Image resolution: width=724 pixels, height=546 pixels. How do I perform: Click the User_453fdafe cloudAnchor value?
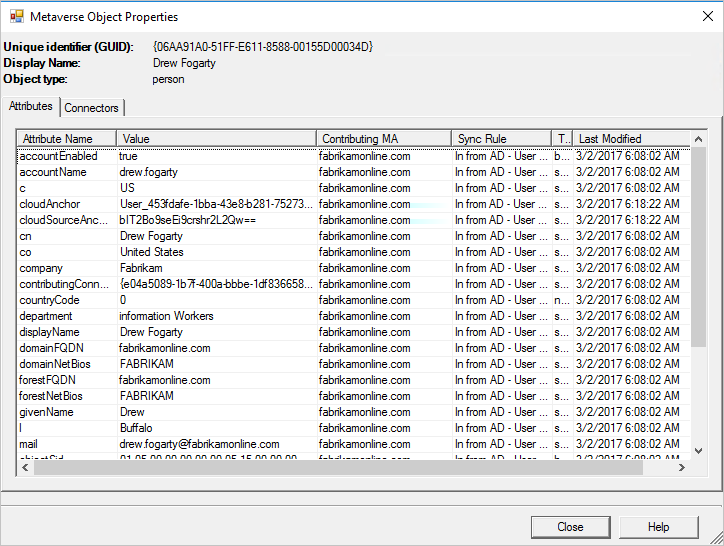pyautogui.click(x=216, y=204)
